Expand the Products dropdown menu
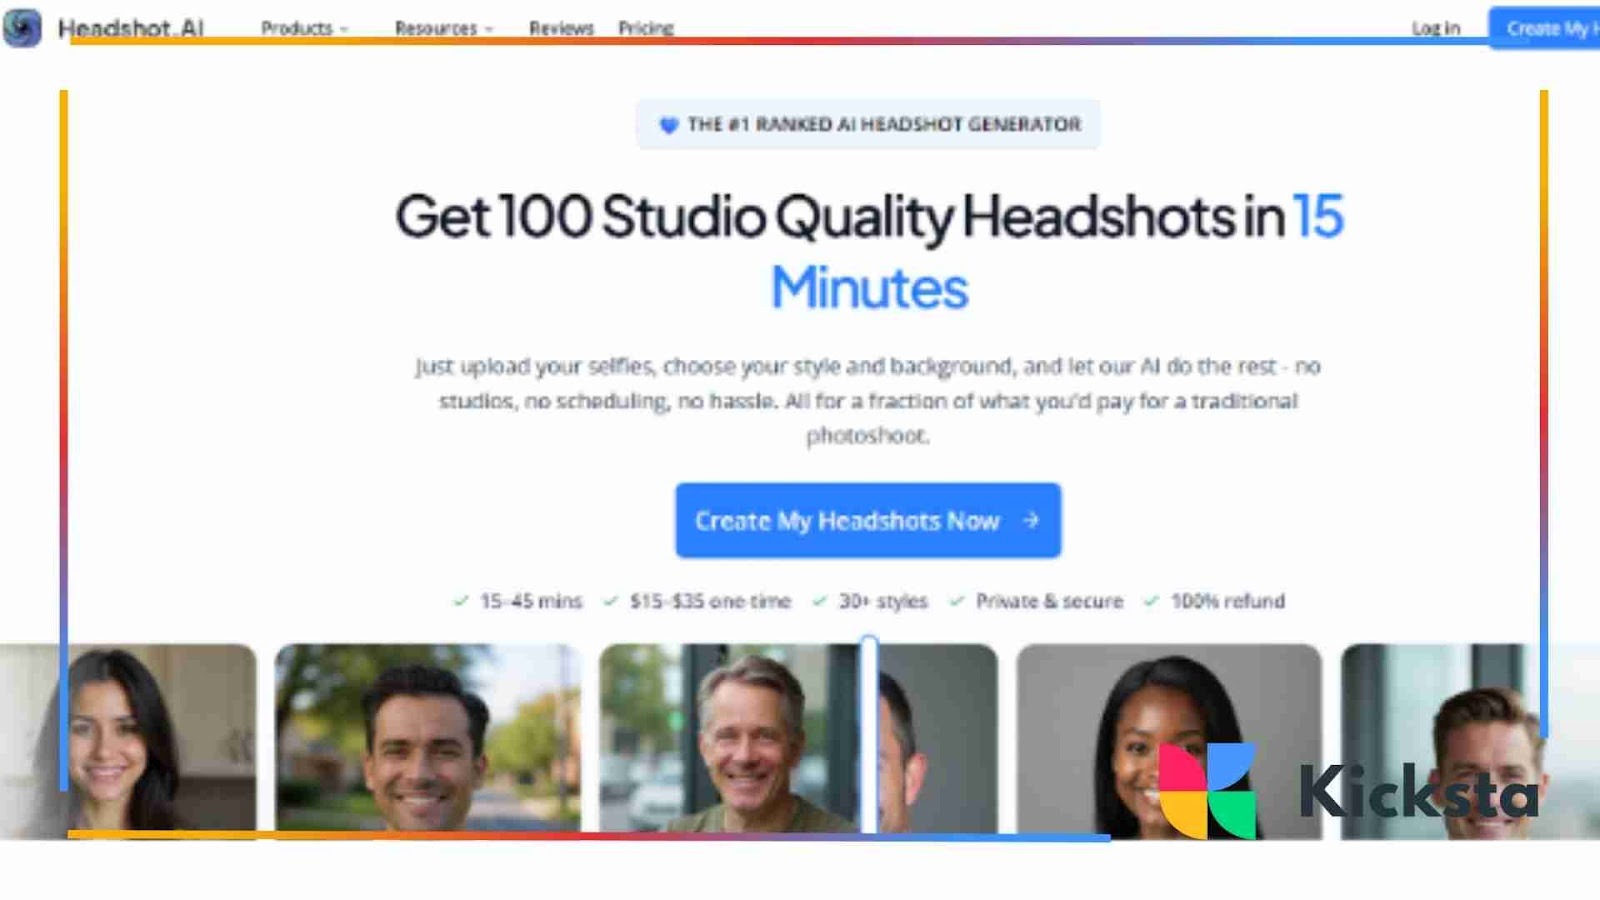This screenshot has height=900, width=1600. tap(304, 28)
